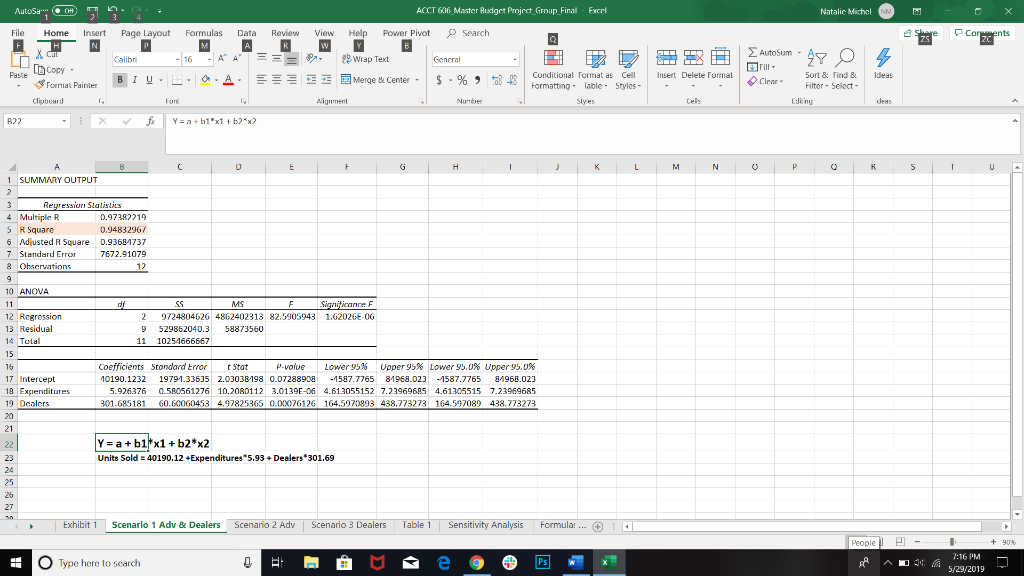Click the Windows Start button

tap(16, 562)
